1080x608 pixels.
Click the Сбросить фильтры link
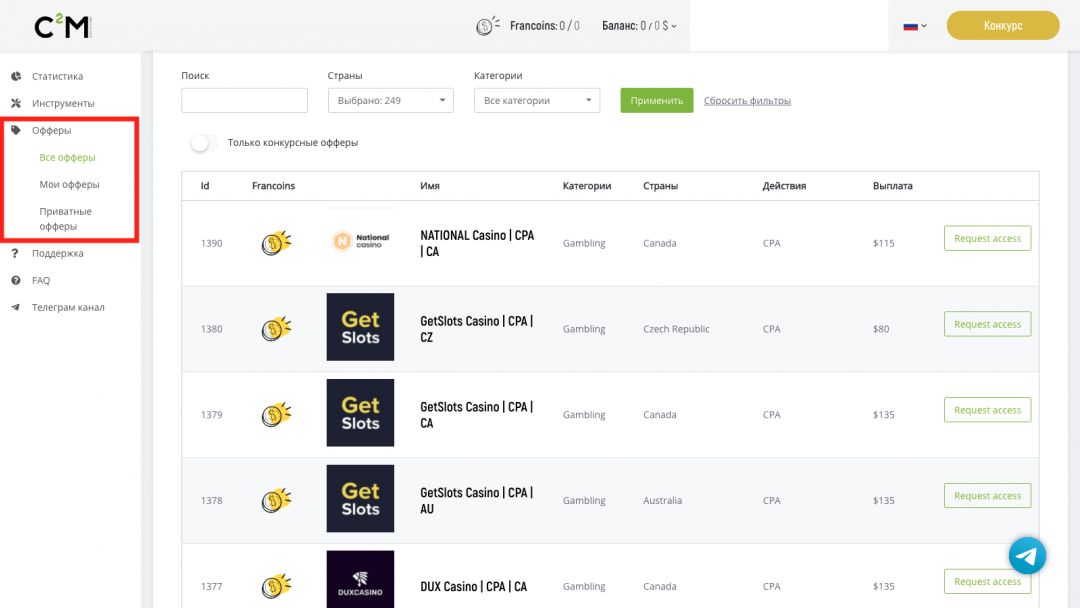click(747, 101)
